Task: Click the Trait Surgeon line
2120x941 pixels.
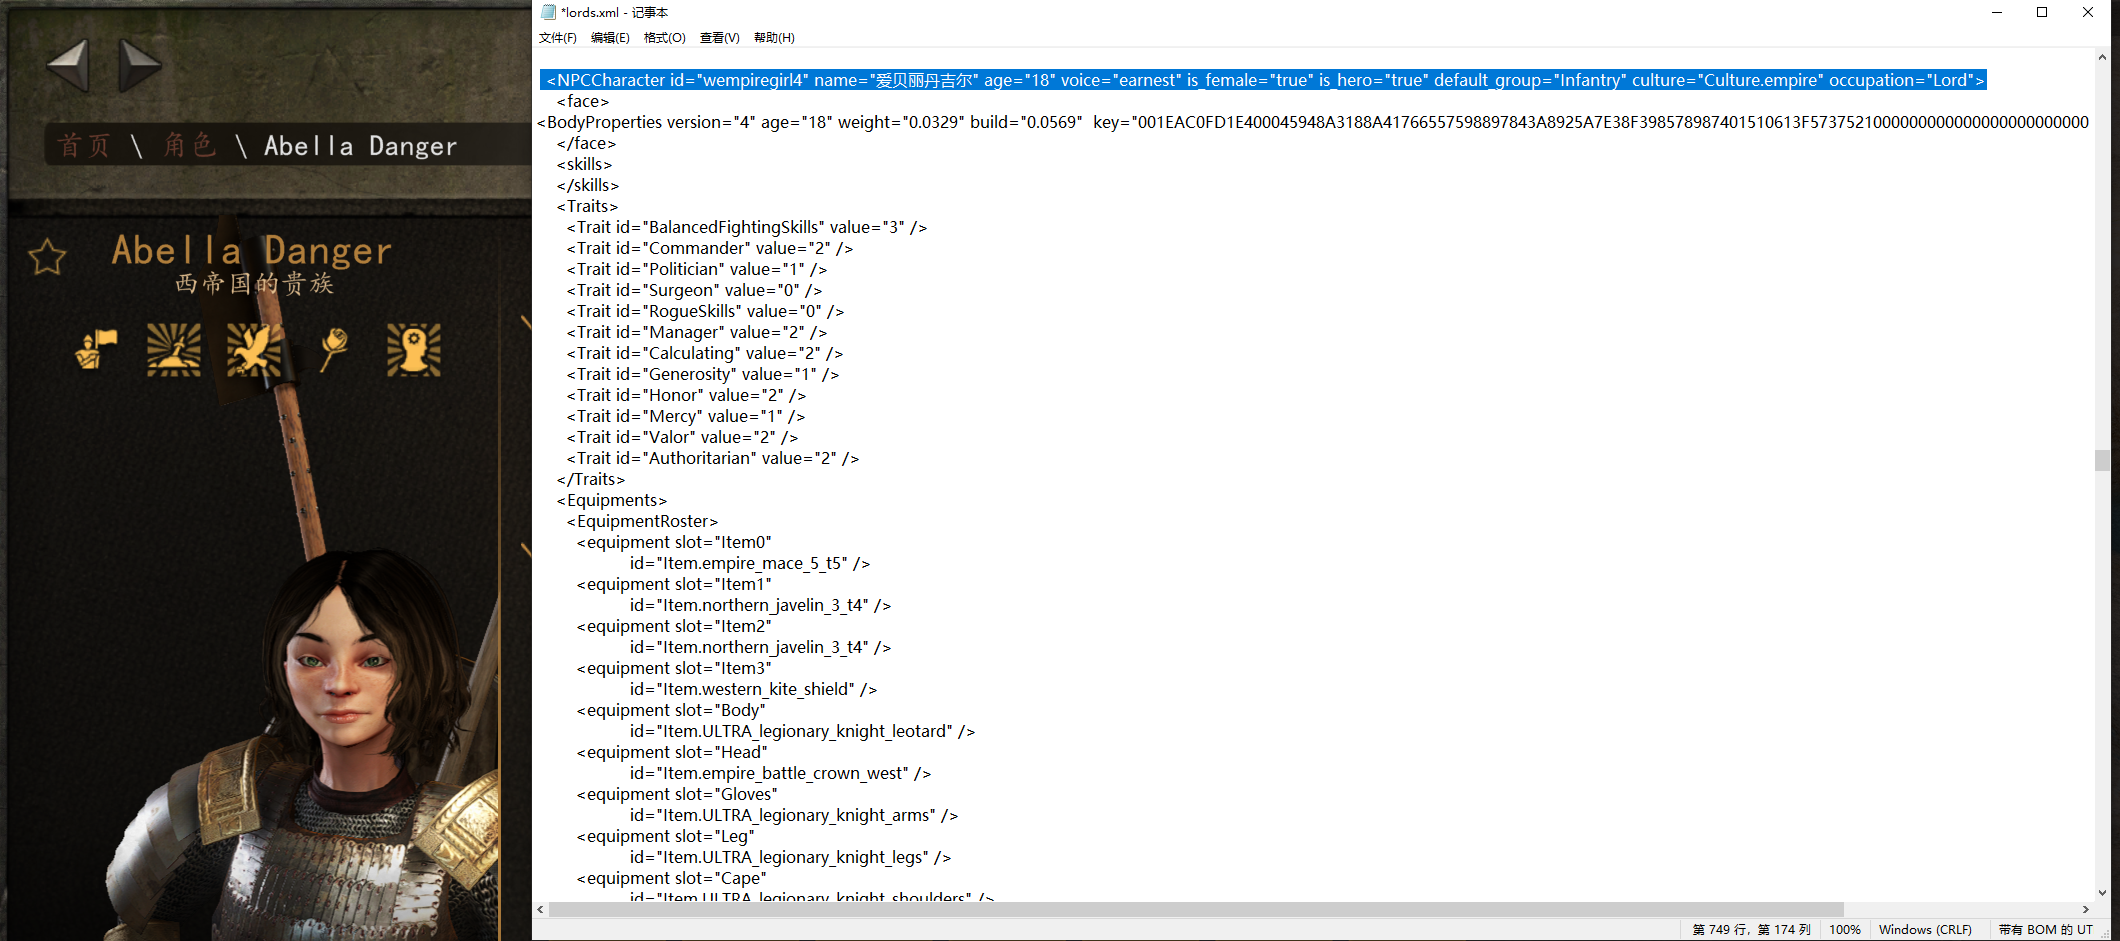Action: coord(694,290)
